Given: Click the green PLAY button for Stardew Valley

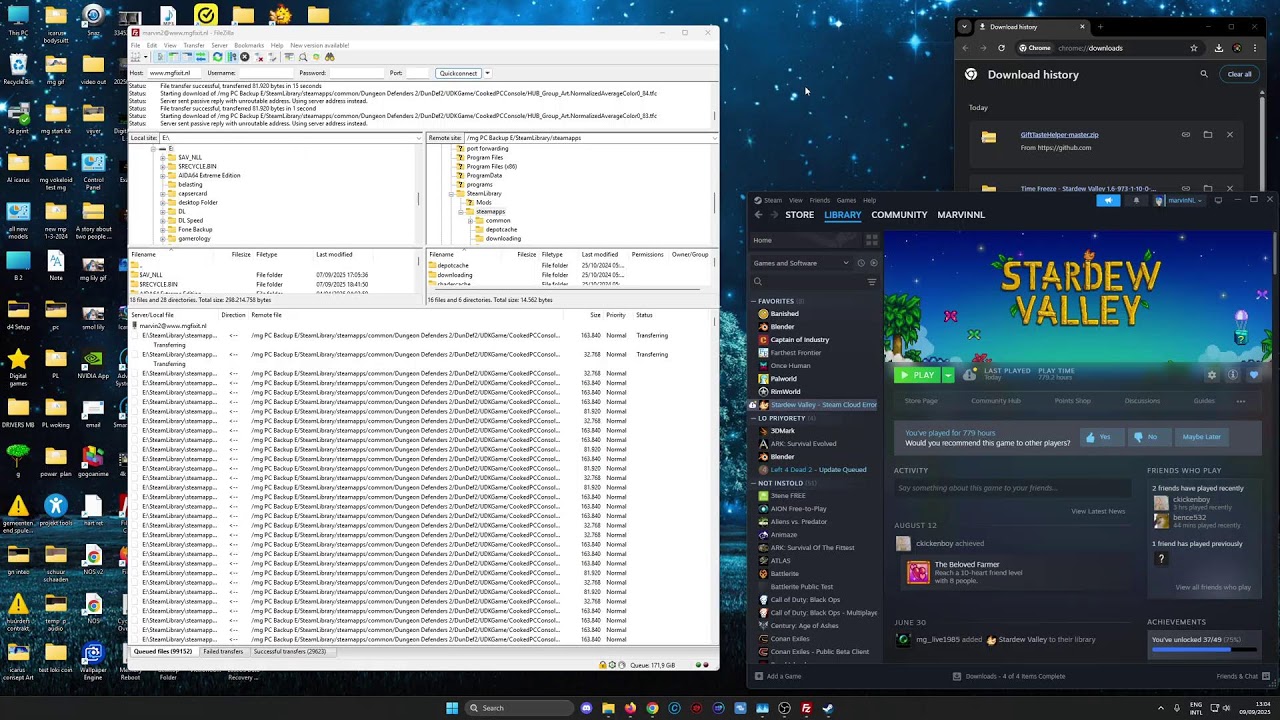Looking at the screenshot, I should pyautogui.click(x=916, y=375).
